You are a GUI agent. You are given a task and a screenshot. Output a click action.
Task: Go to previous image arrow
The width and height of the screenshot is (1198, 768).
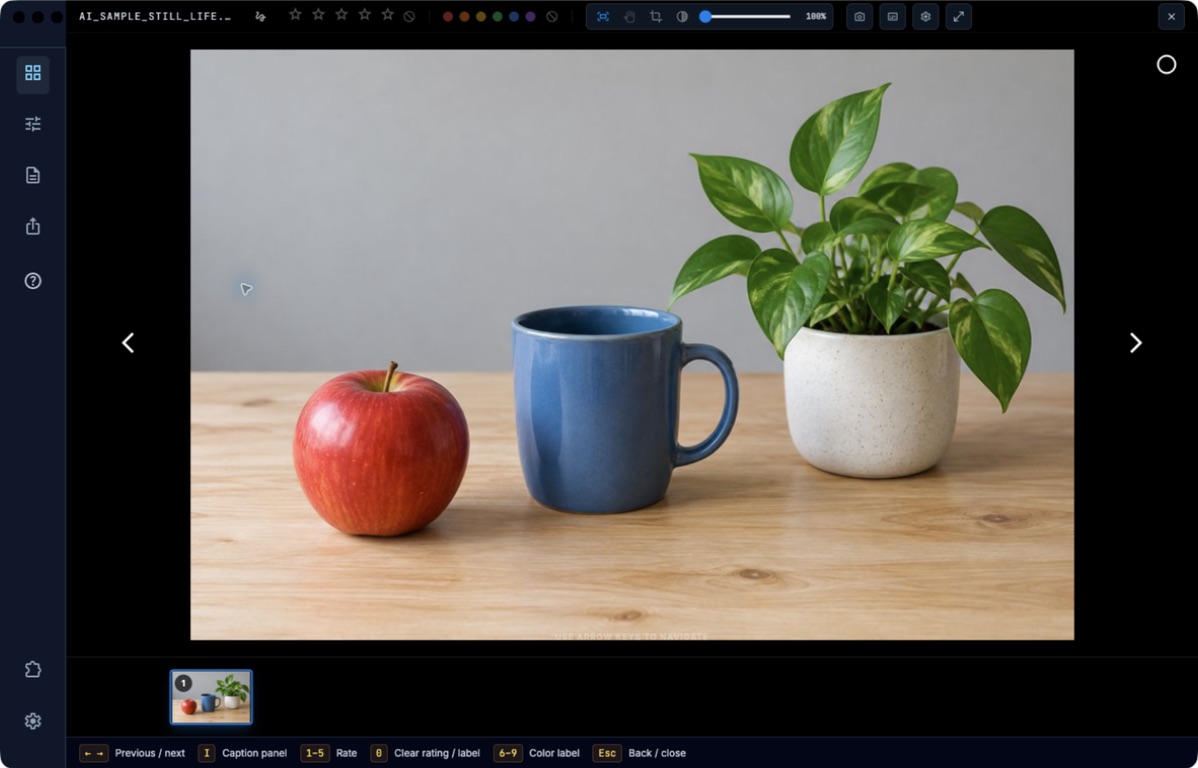128,343
